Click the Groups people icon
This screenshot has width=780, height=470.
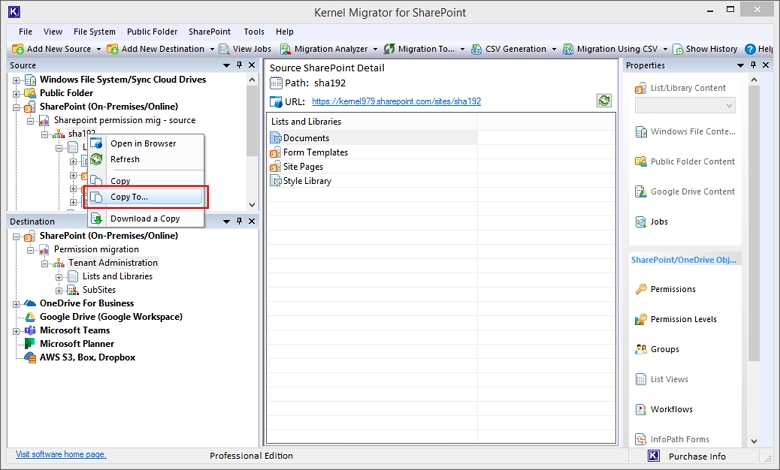click(x=641, y=349)
